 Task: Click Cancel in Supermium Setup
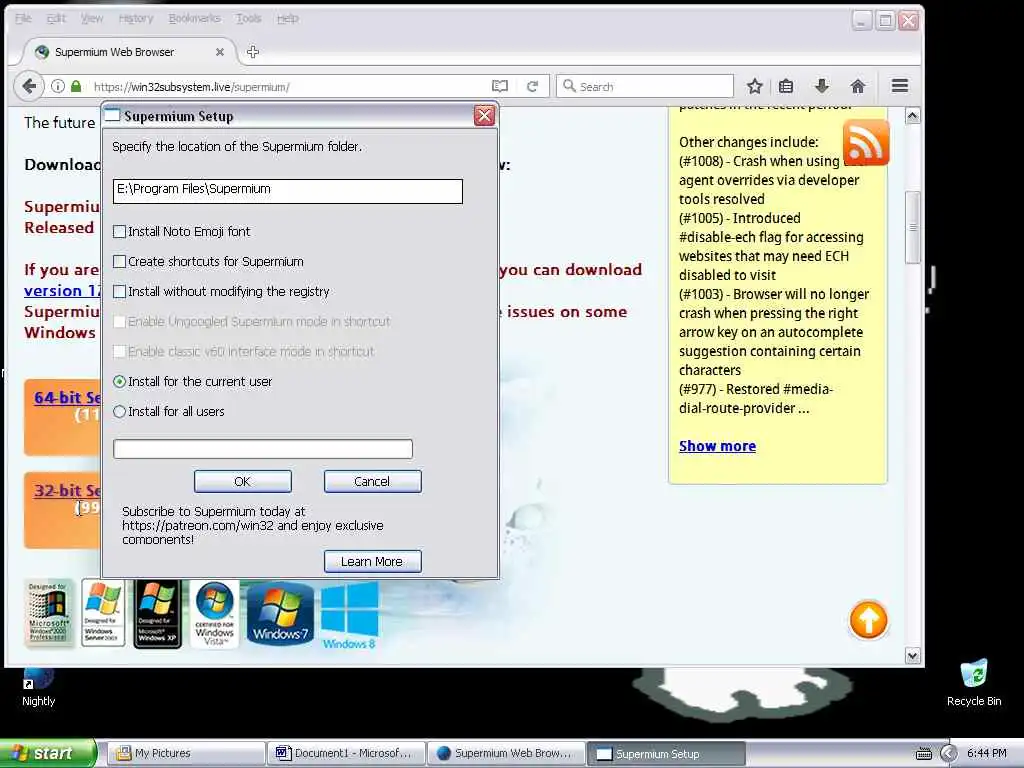[x=372, y=481]
